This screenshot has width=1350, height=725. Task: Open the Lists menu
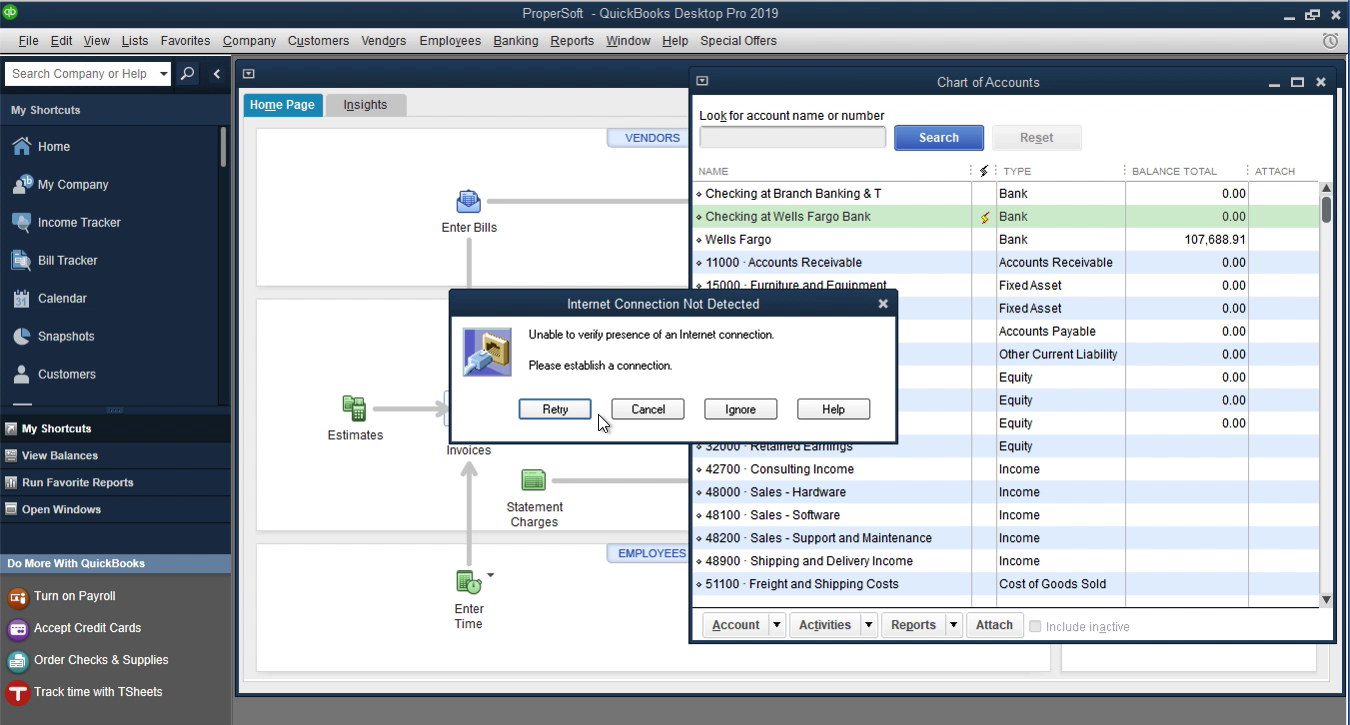(135, 41)
